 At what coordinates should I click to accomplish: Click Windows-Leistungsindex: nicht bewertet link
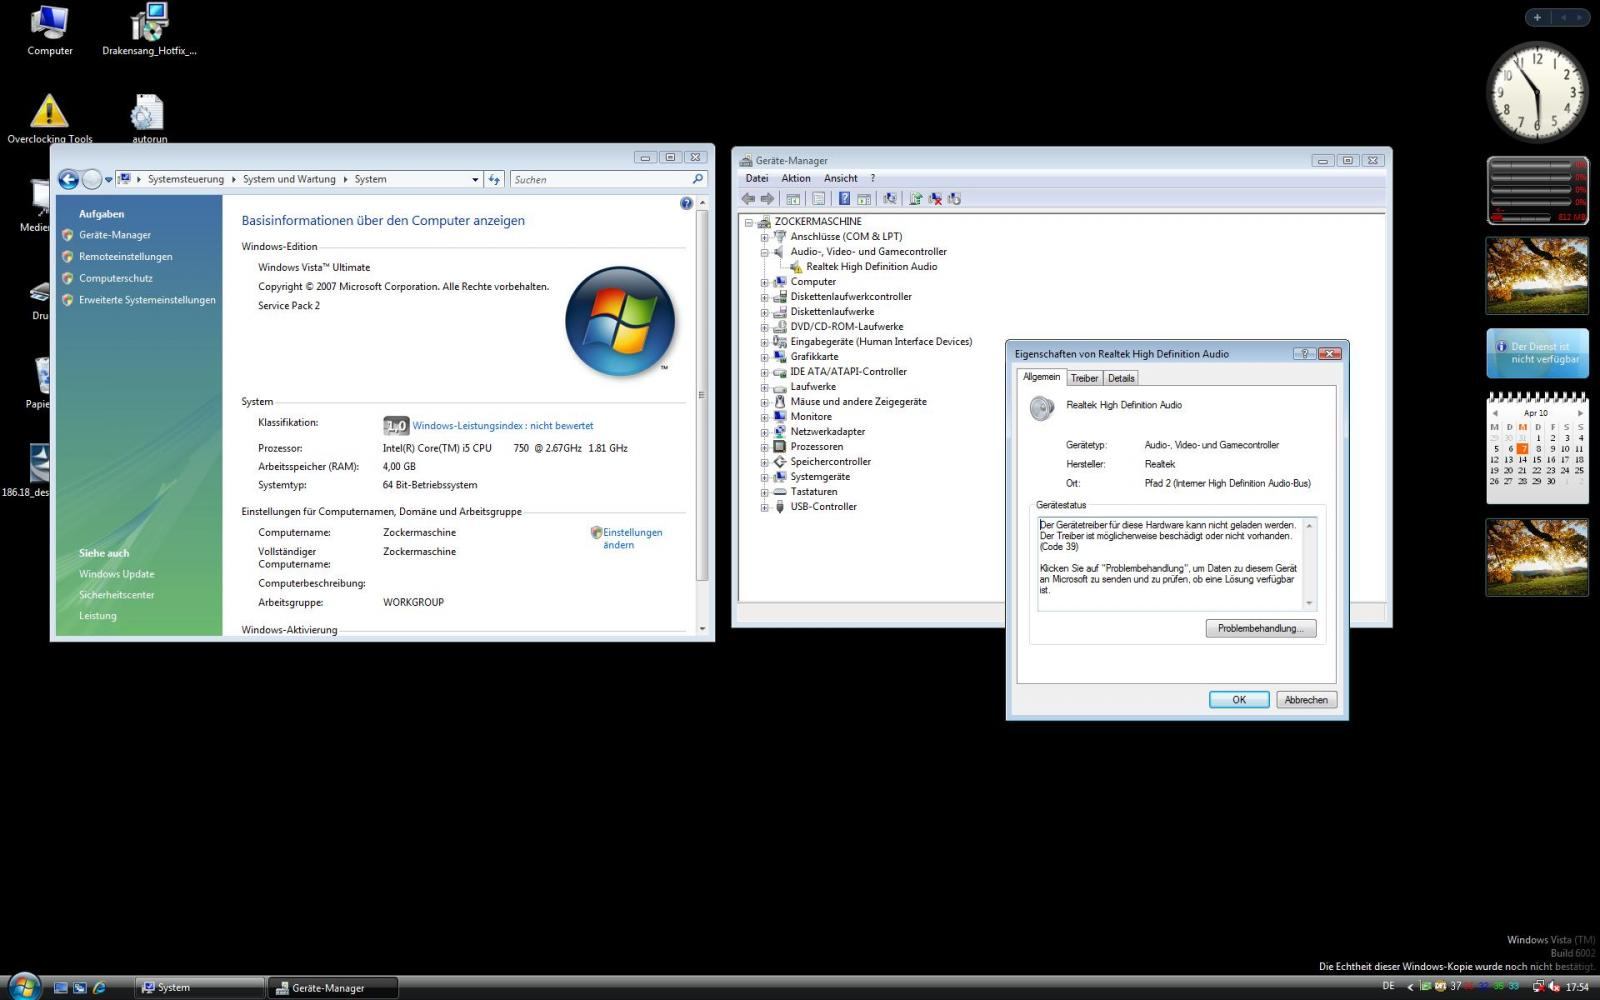503,426
